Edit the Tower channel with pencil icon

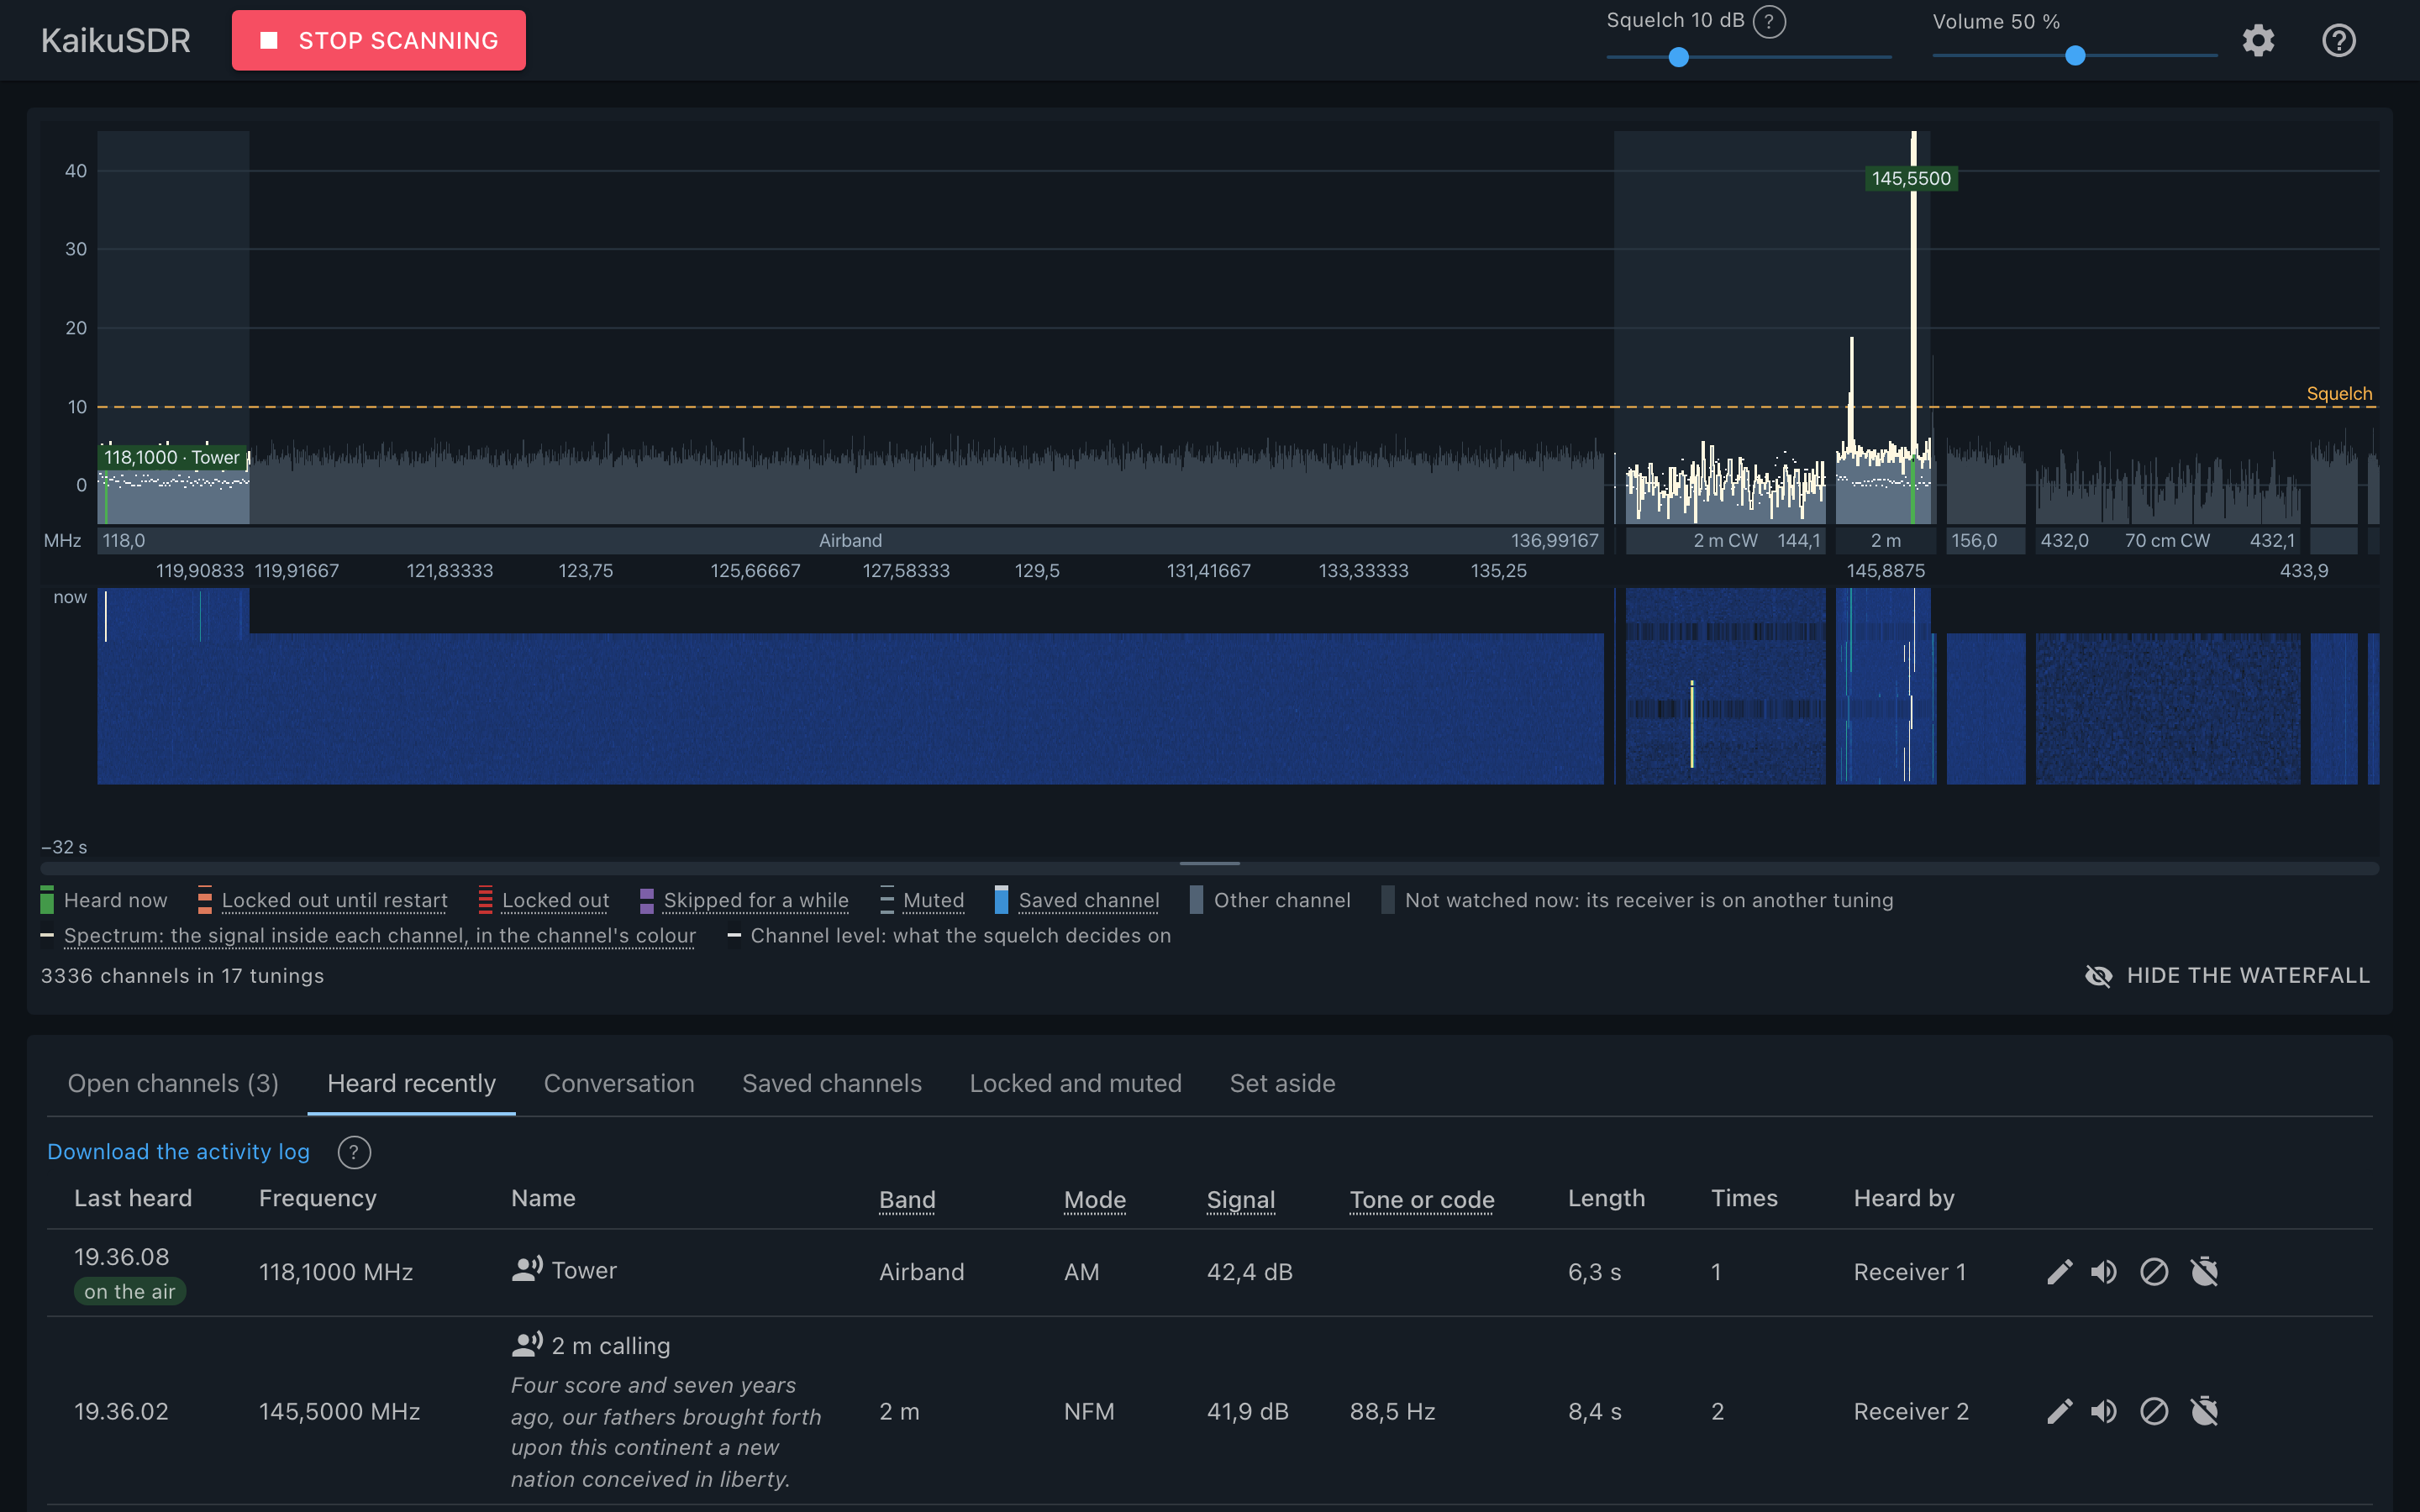(2059, 1272)
